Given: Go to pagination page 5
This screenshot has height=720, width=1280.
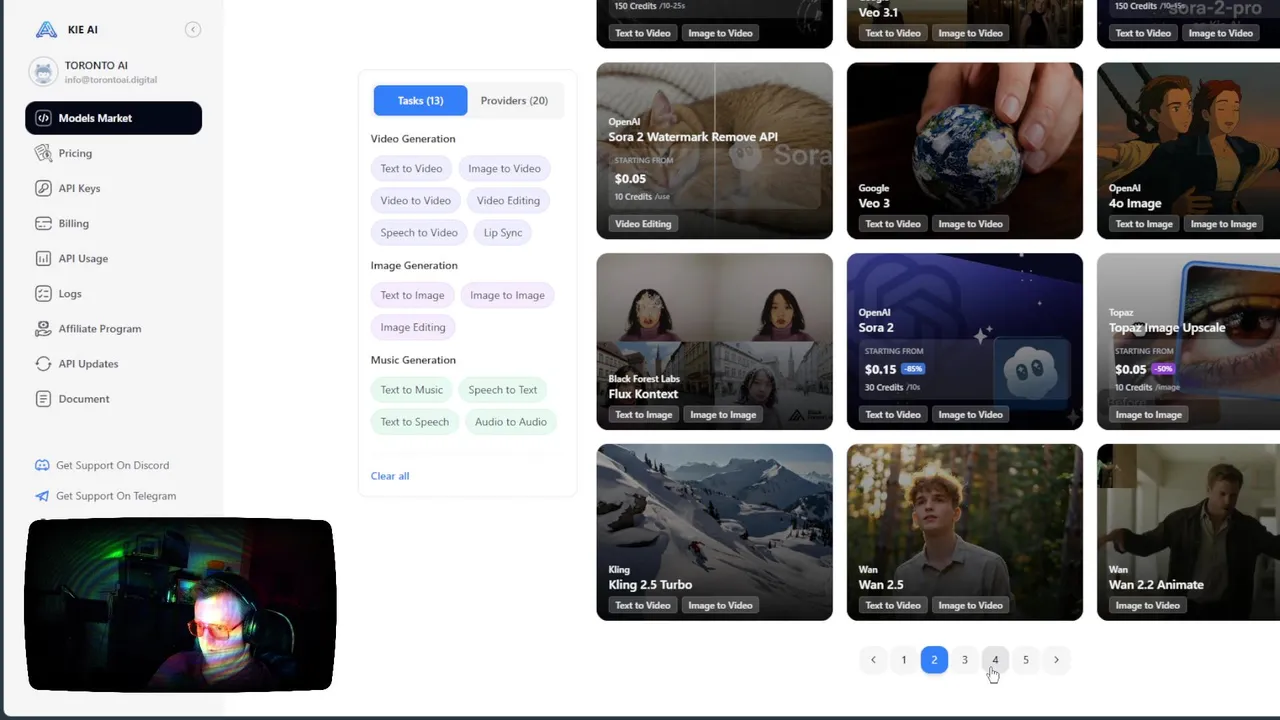Looking at the screenshot, I should click(1026, 660).
